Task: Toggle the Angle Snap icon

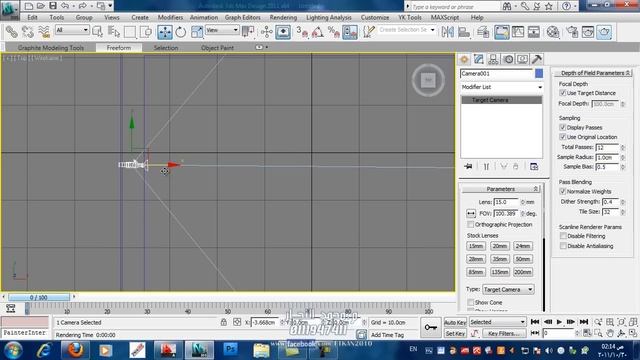Action: [318, 32]
